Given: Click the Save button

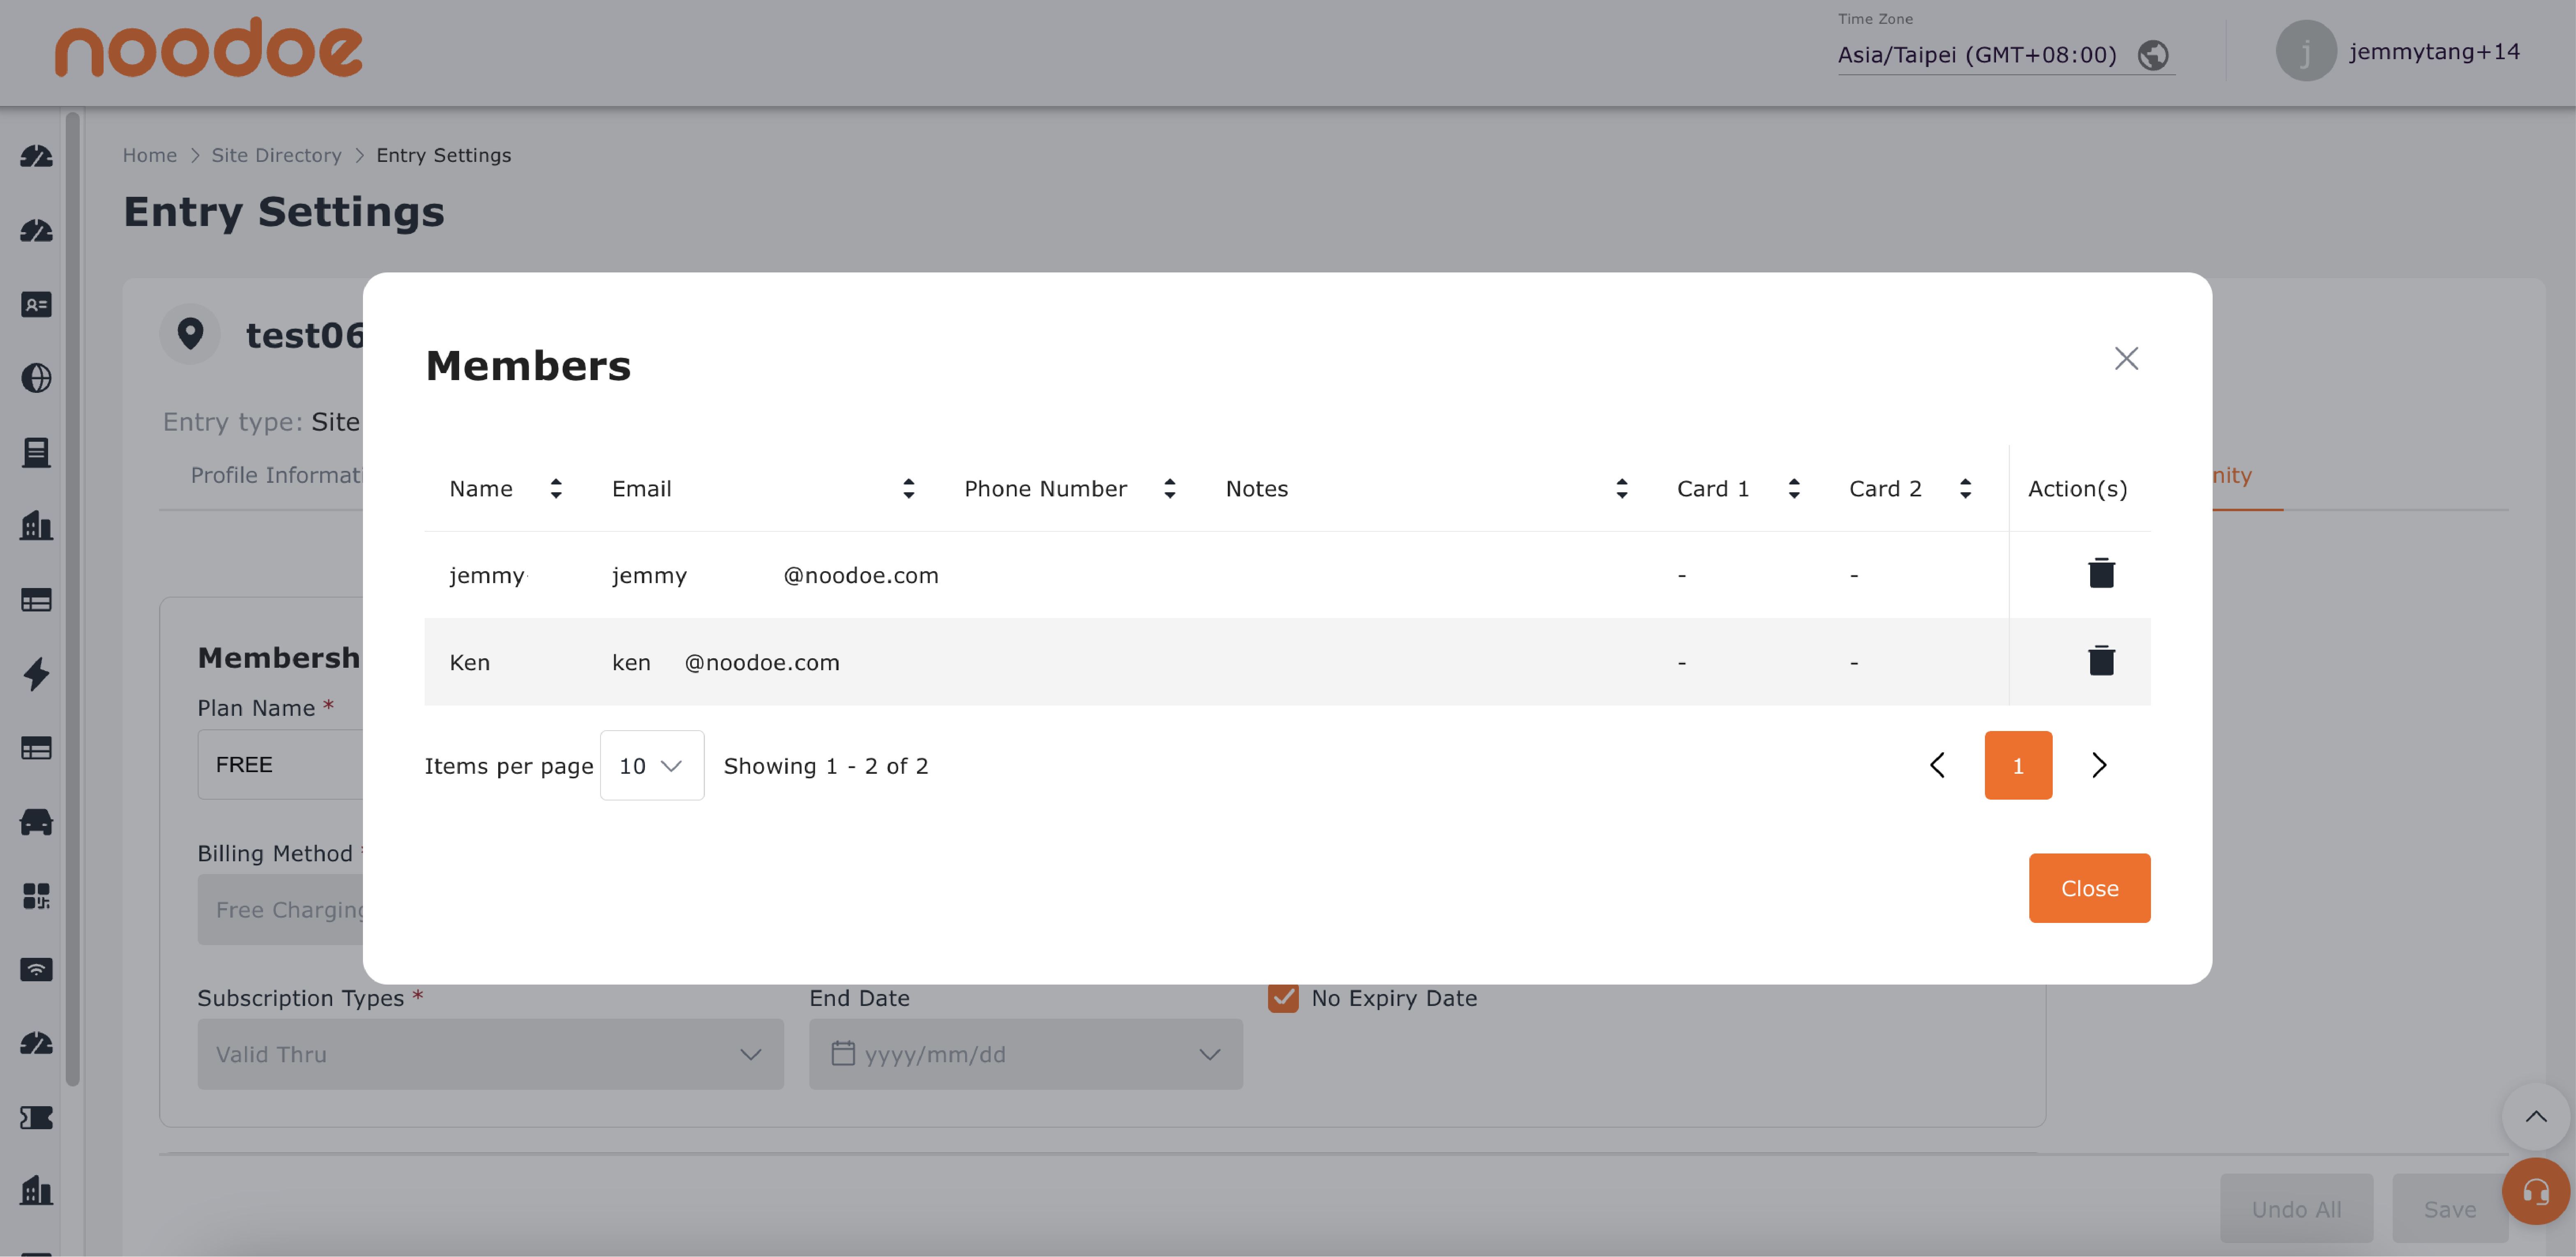Looking at the screenshot, I should (2449, 1209).
